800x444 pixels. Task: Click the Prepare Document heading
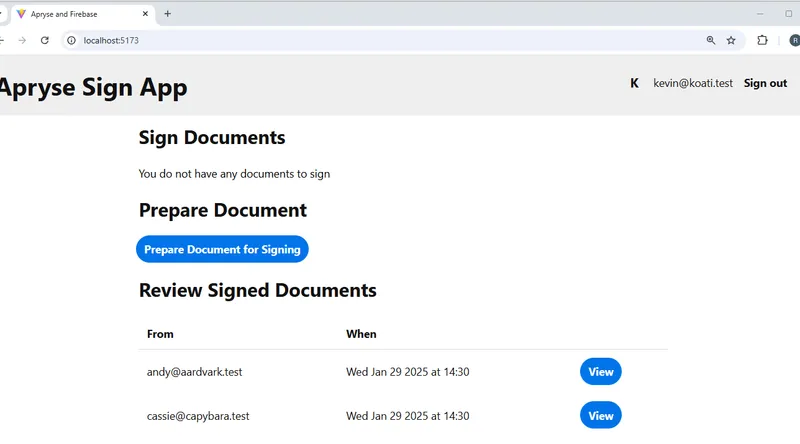[222, 210]
